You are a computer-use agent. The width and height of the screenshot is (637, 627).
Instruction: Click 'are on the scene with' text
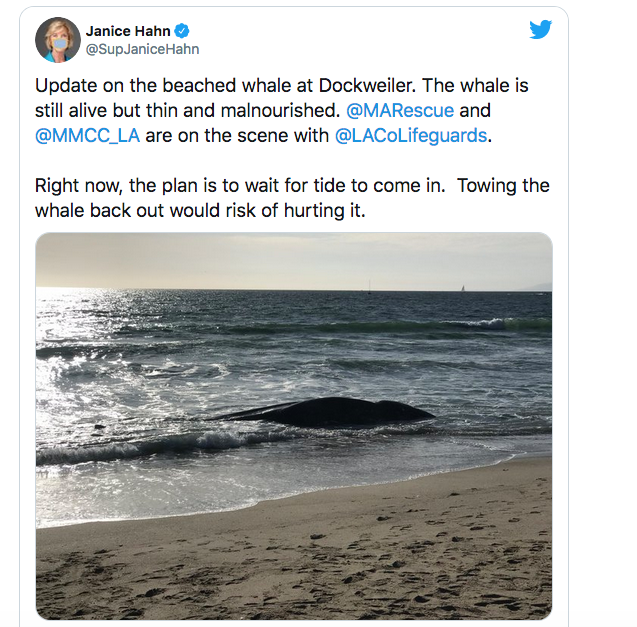coord(238,135)
